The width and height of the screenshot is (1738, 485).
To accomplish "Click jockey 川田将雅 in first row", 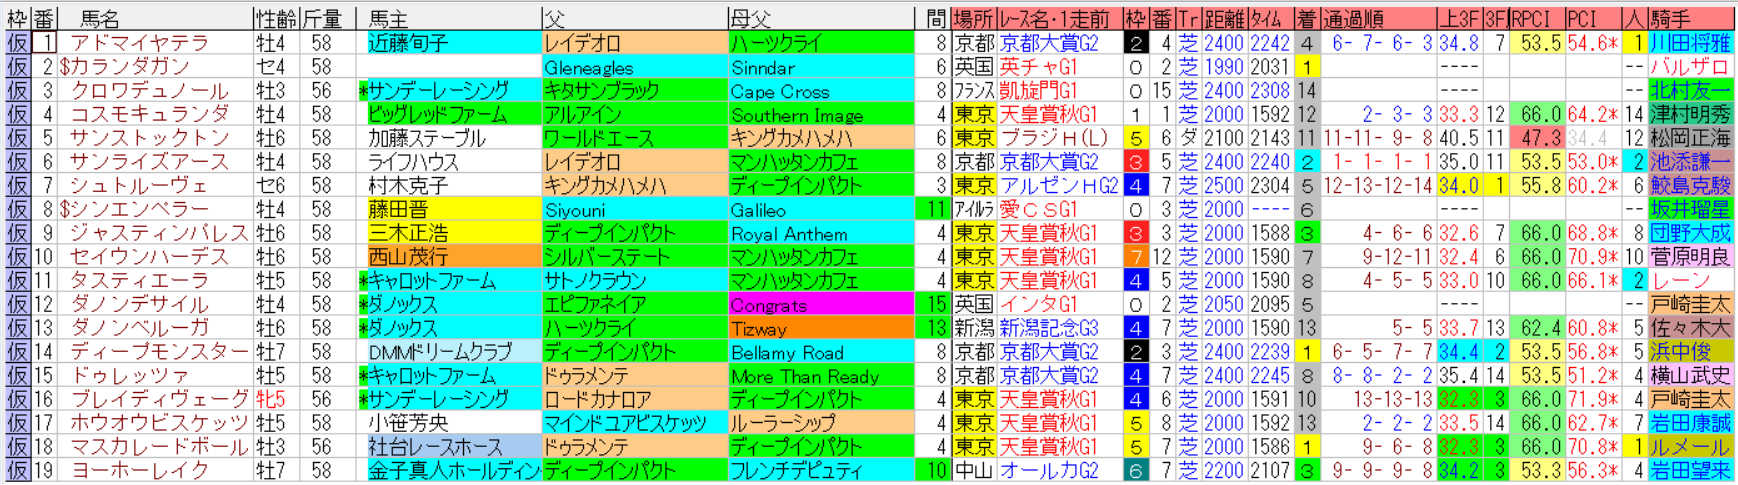I will pos(1689,43).
